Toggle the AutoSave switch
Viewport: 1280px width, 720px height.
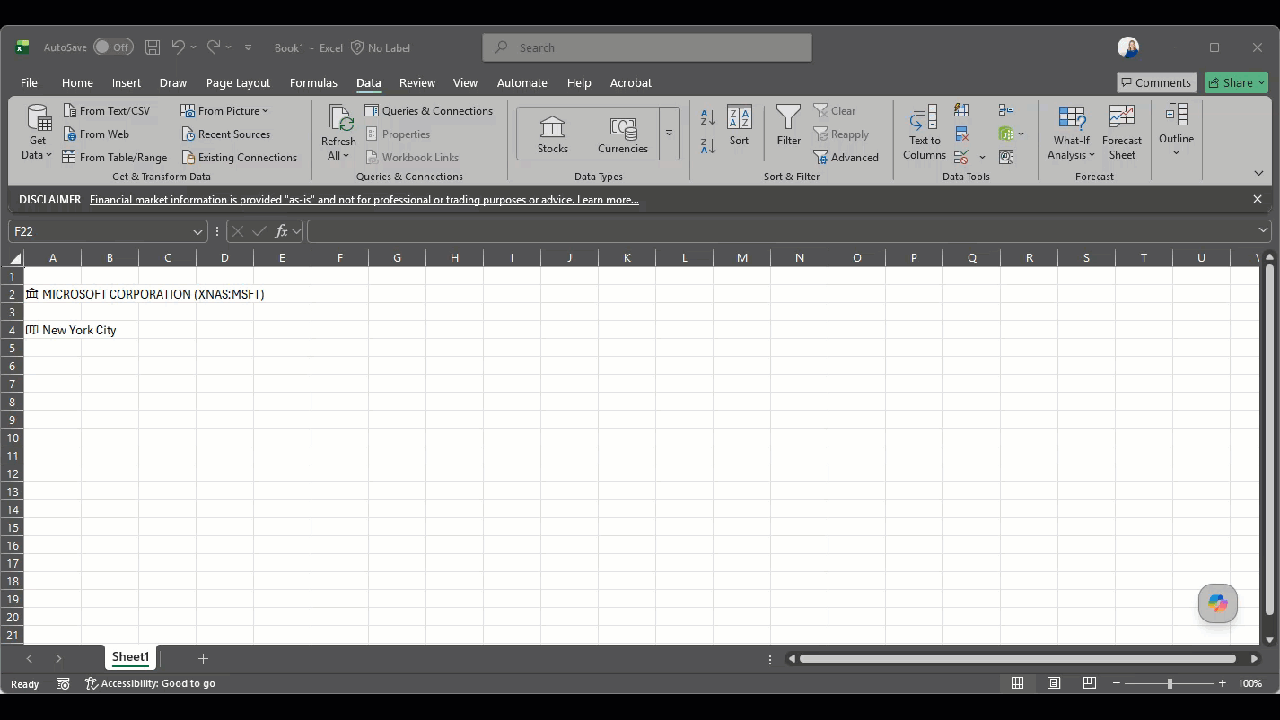coord(113,47)
